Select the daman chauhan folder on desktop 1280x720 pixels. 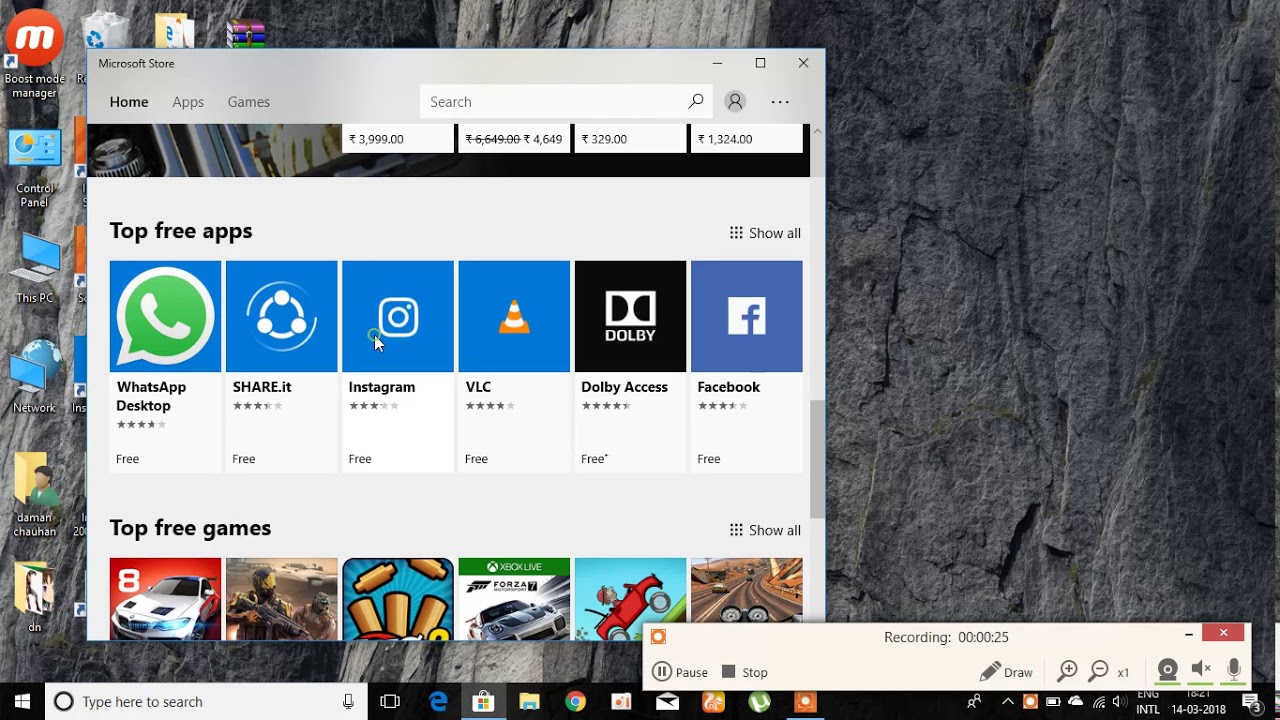click(x=35, y=496)
